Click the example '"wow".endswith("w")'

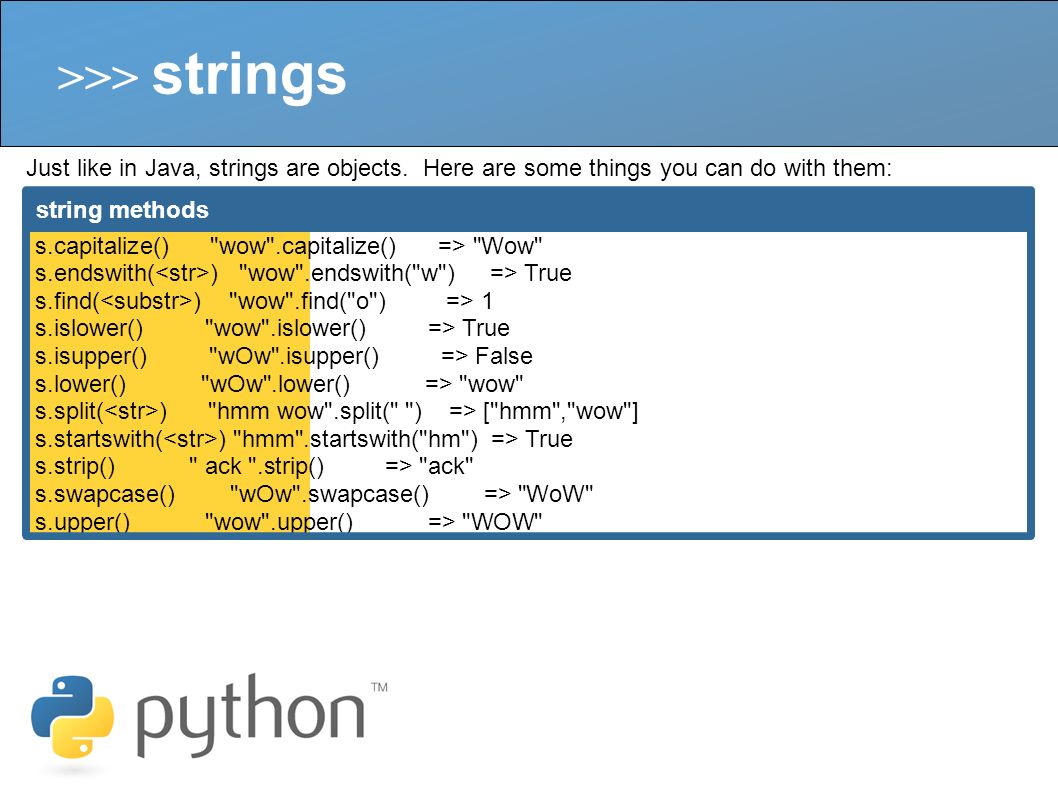347,273
